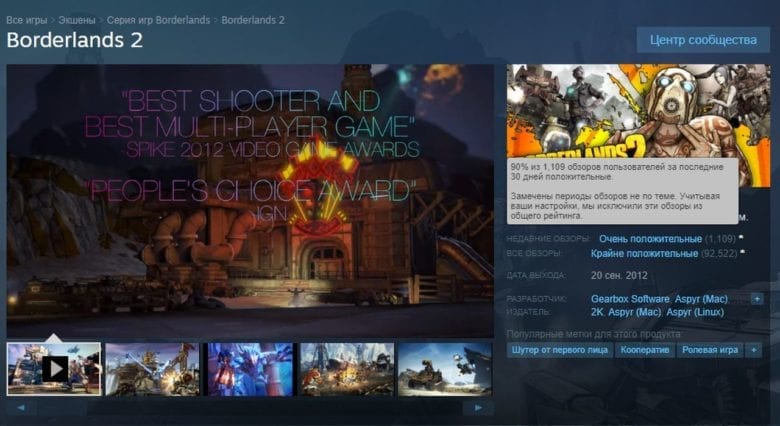Open Aspyr (Mac) developer link

(x=700, y=299)
